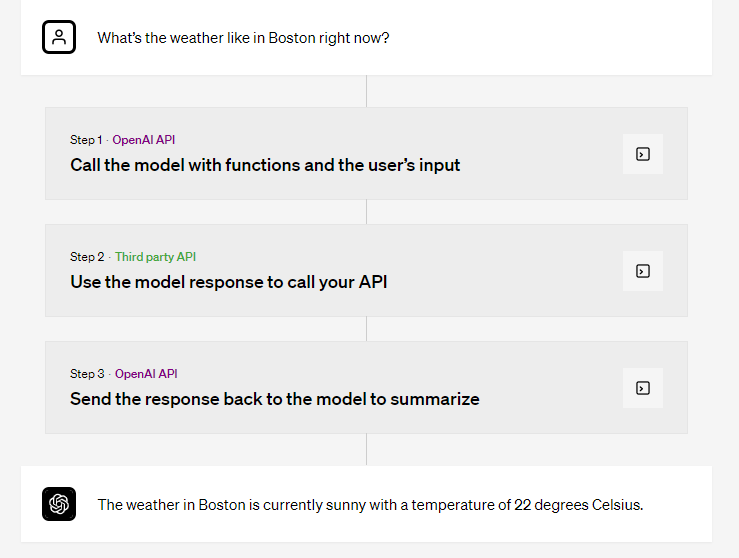Expand "Call the model with functions" step

click(x=265, y=165)
